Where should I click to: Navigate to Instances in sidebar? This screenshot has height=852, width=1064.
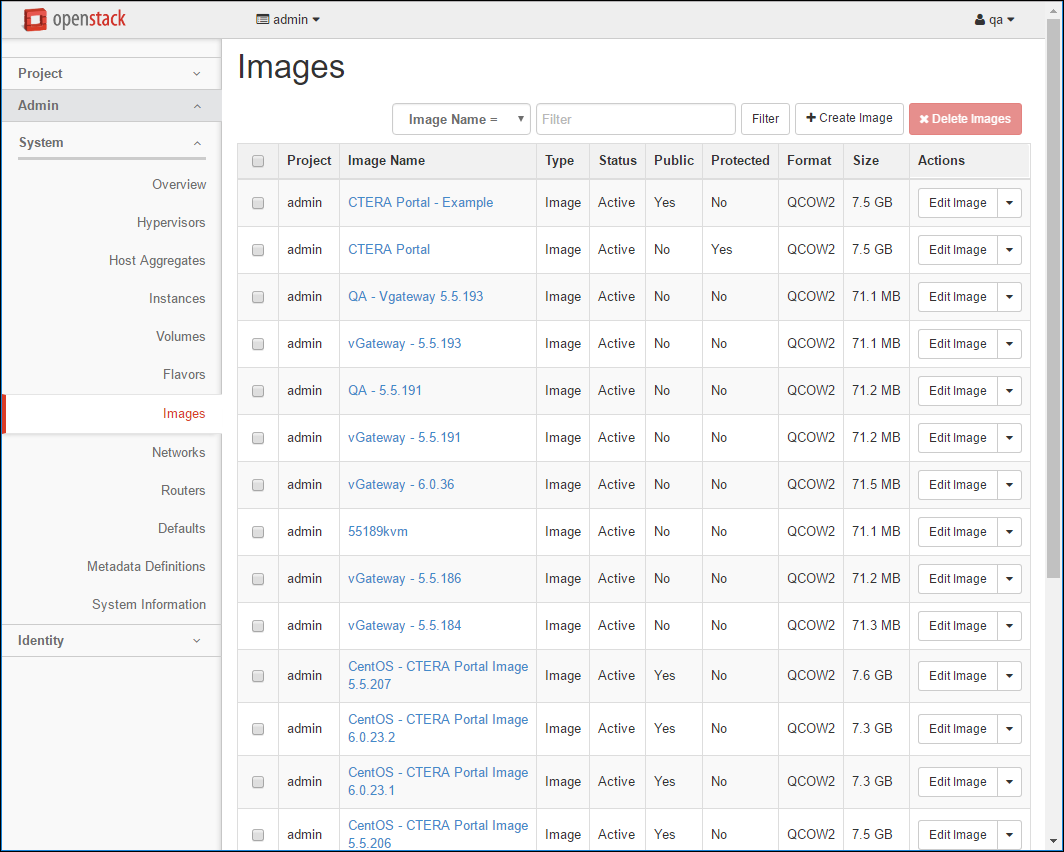[x=176, y=298]
